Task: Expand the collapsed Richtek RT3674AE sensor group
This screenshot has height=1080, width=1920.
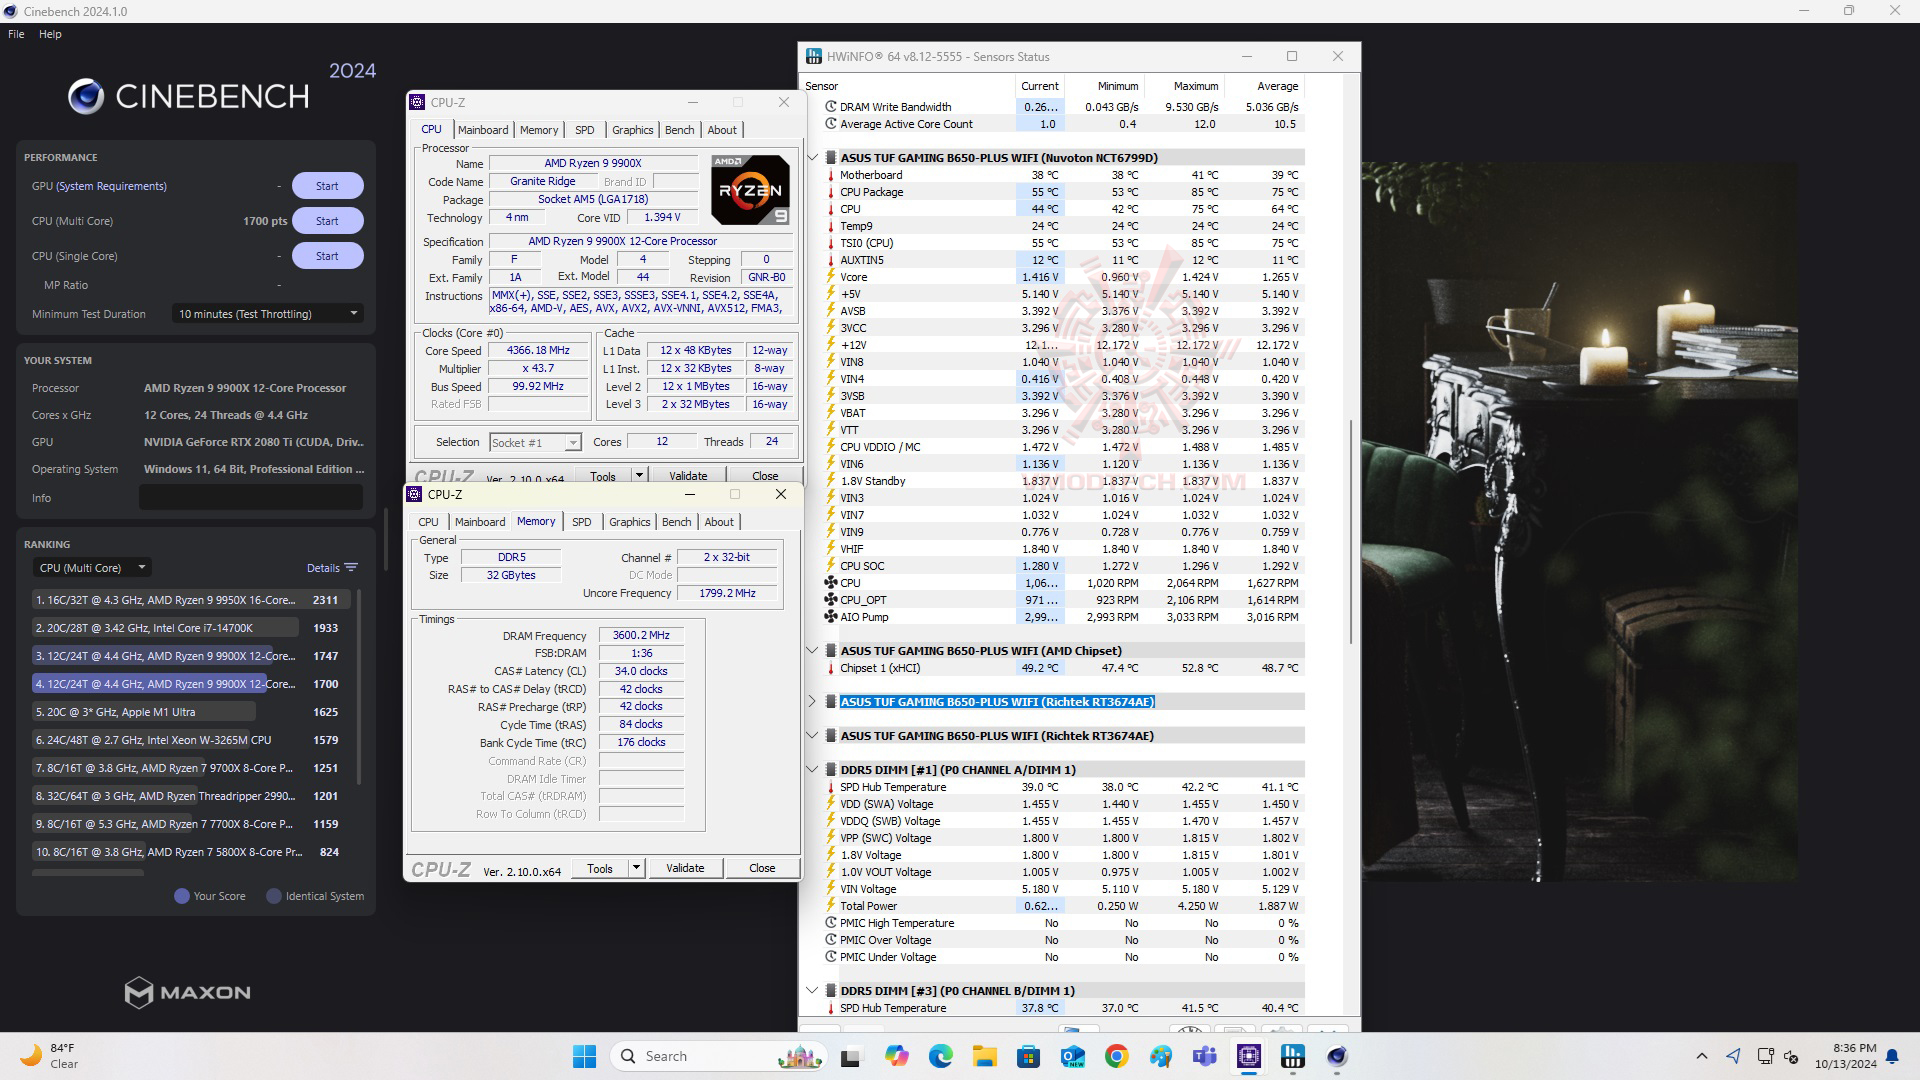Action: click(x=813, y=702)
